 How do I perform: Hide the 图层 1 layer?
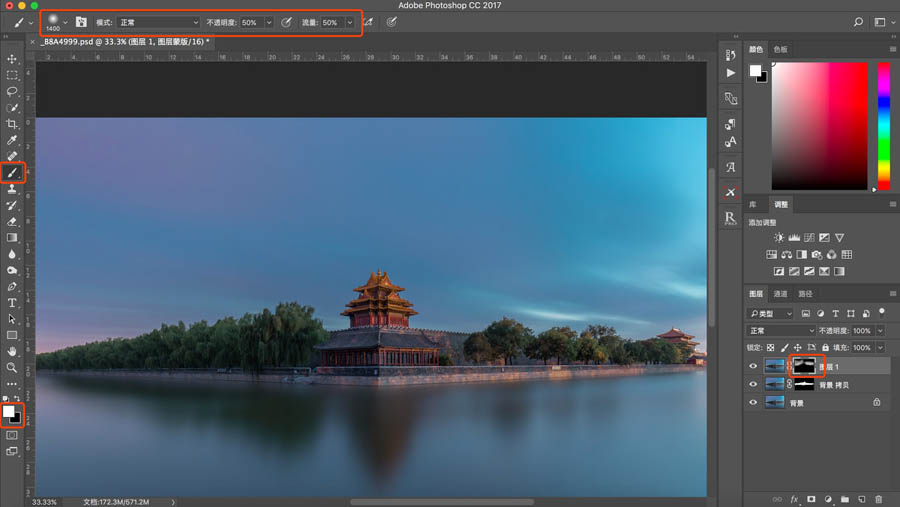coord(753,366)
